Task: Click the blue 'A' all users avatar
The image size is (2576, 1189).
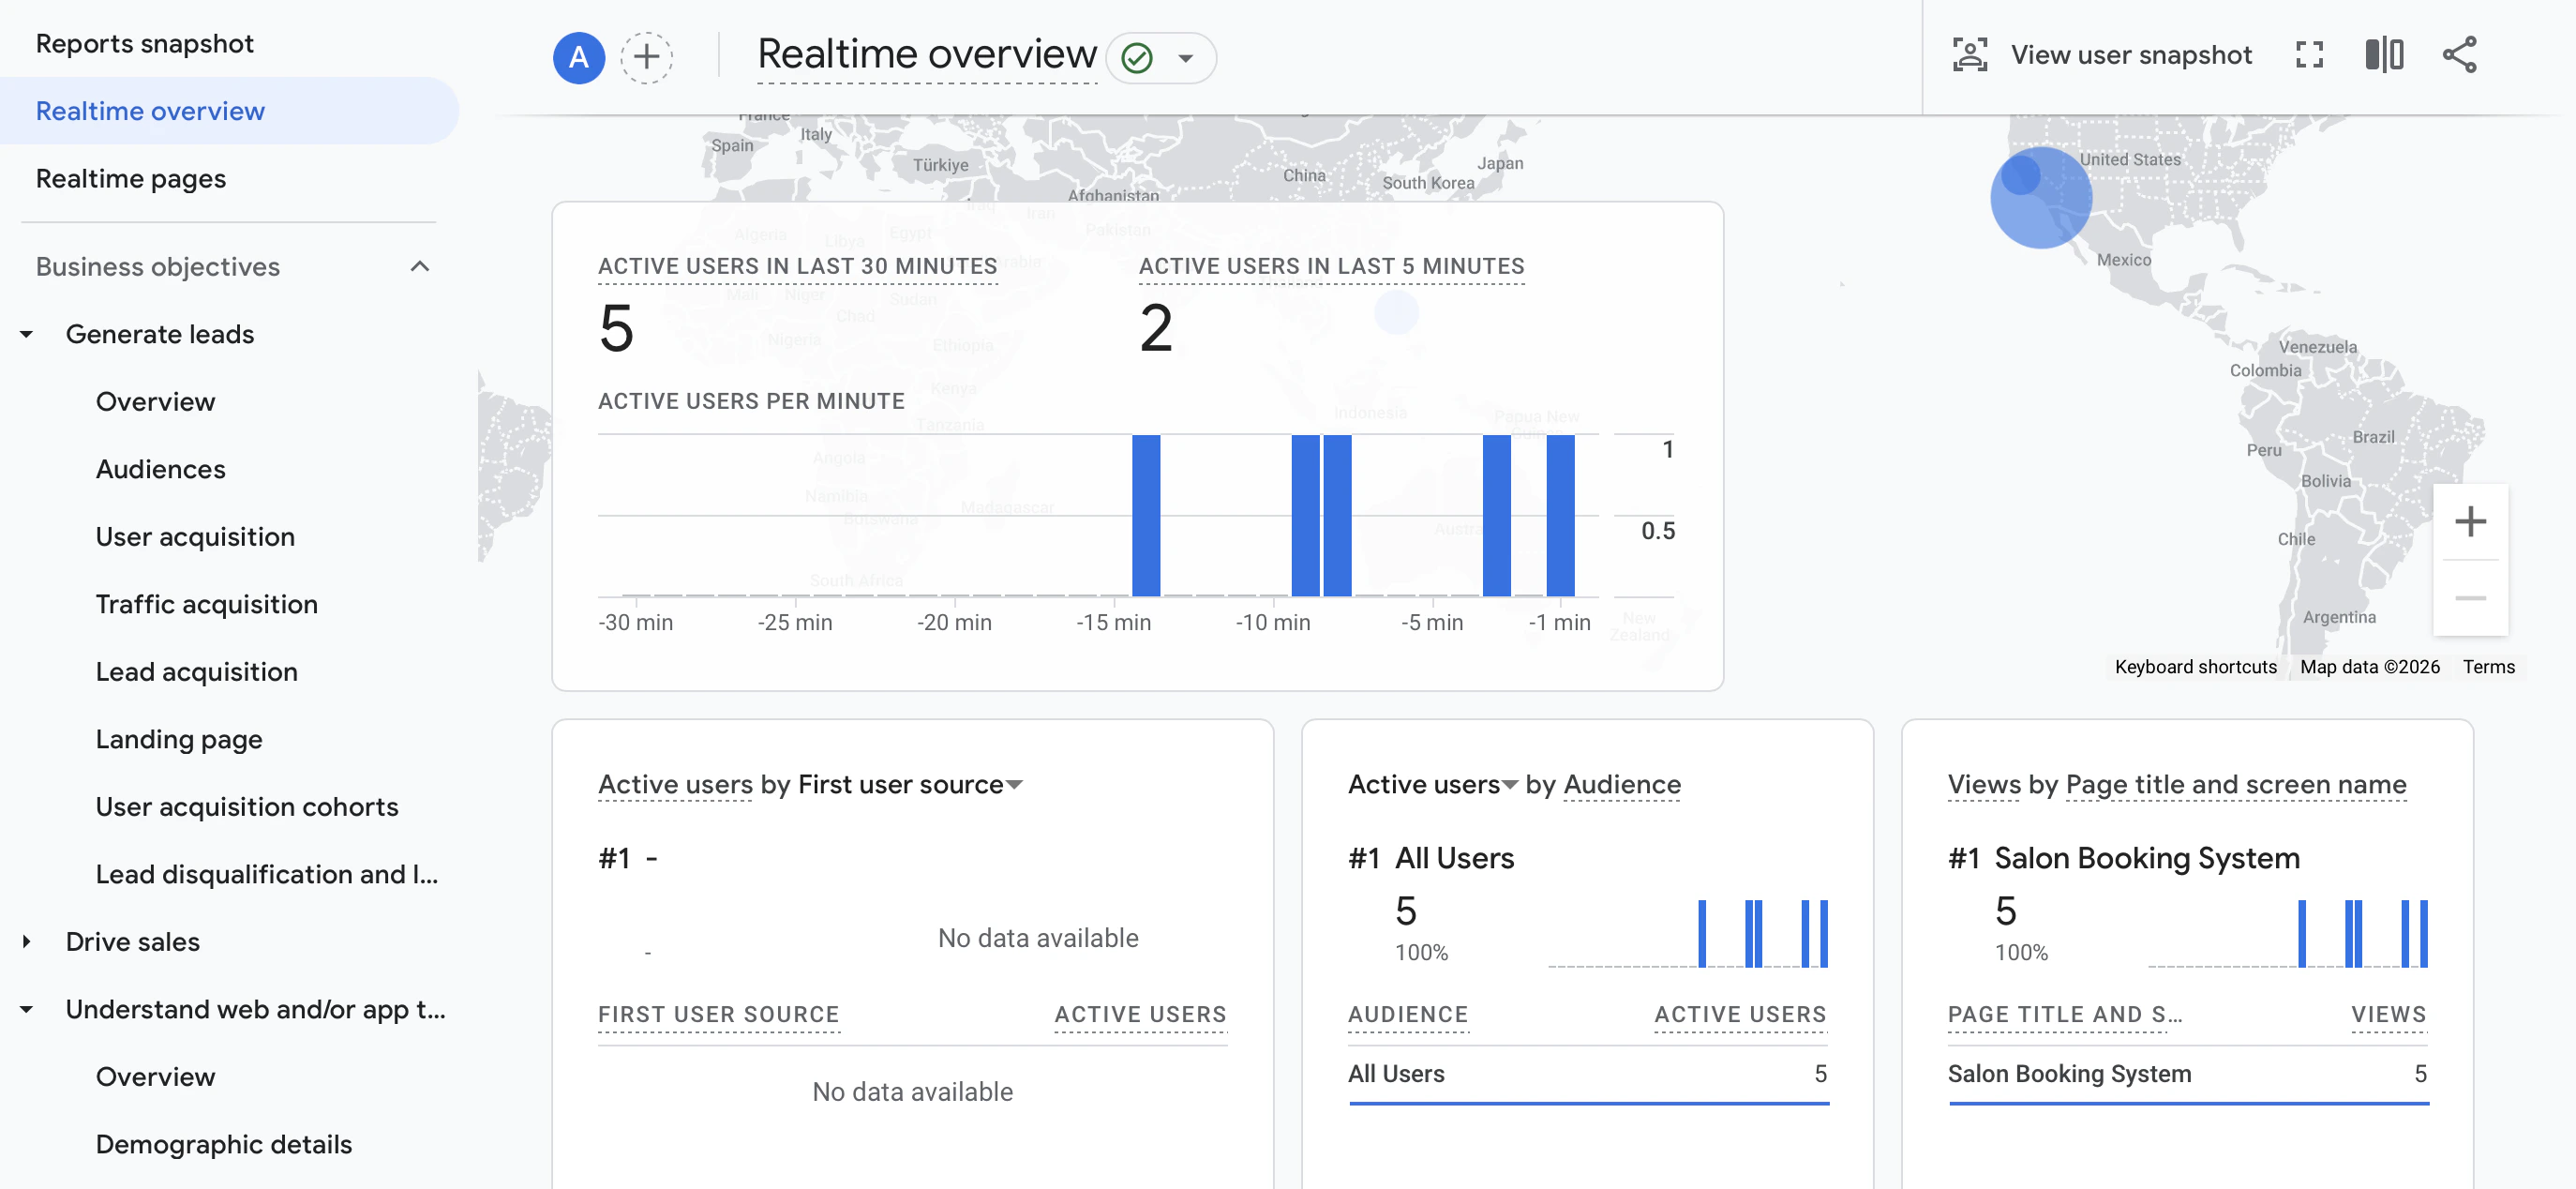Action: click(x=579, y=57)
